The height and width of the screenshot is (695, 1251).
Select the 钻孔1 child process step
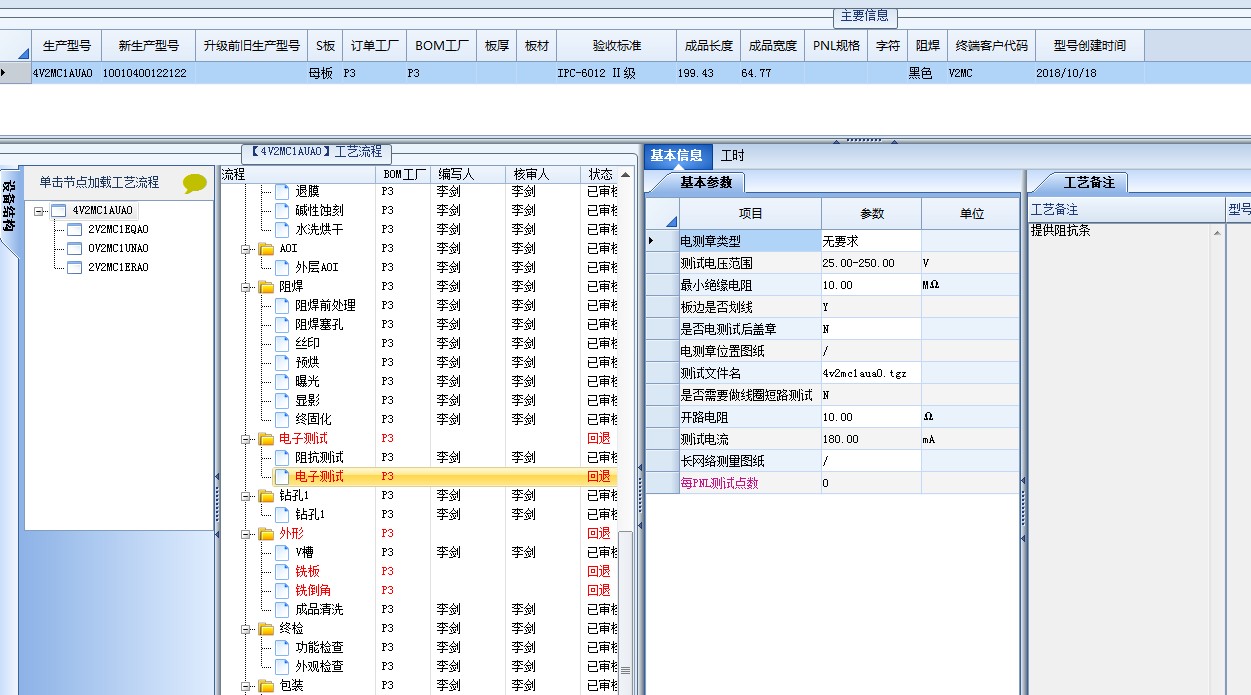310,514
